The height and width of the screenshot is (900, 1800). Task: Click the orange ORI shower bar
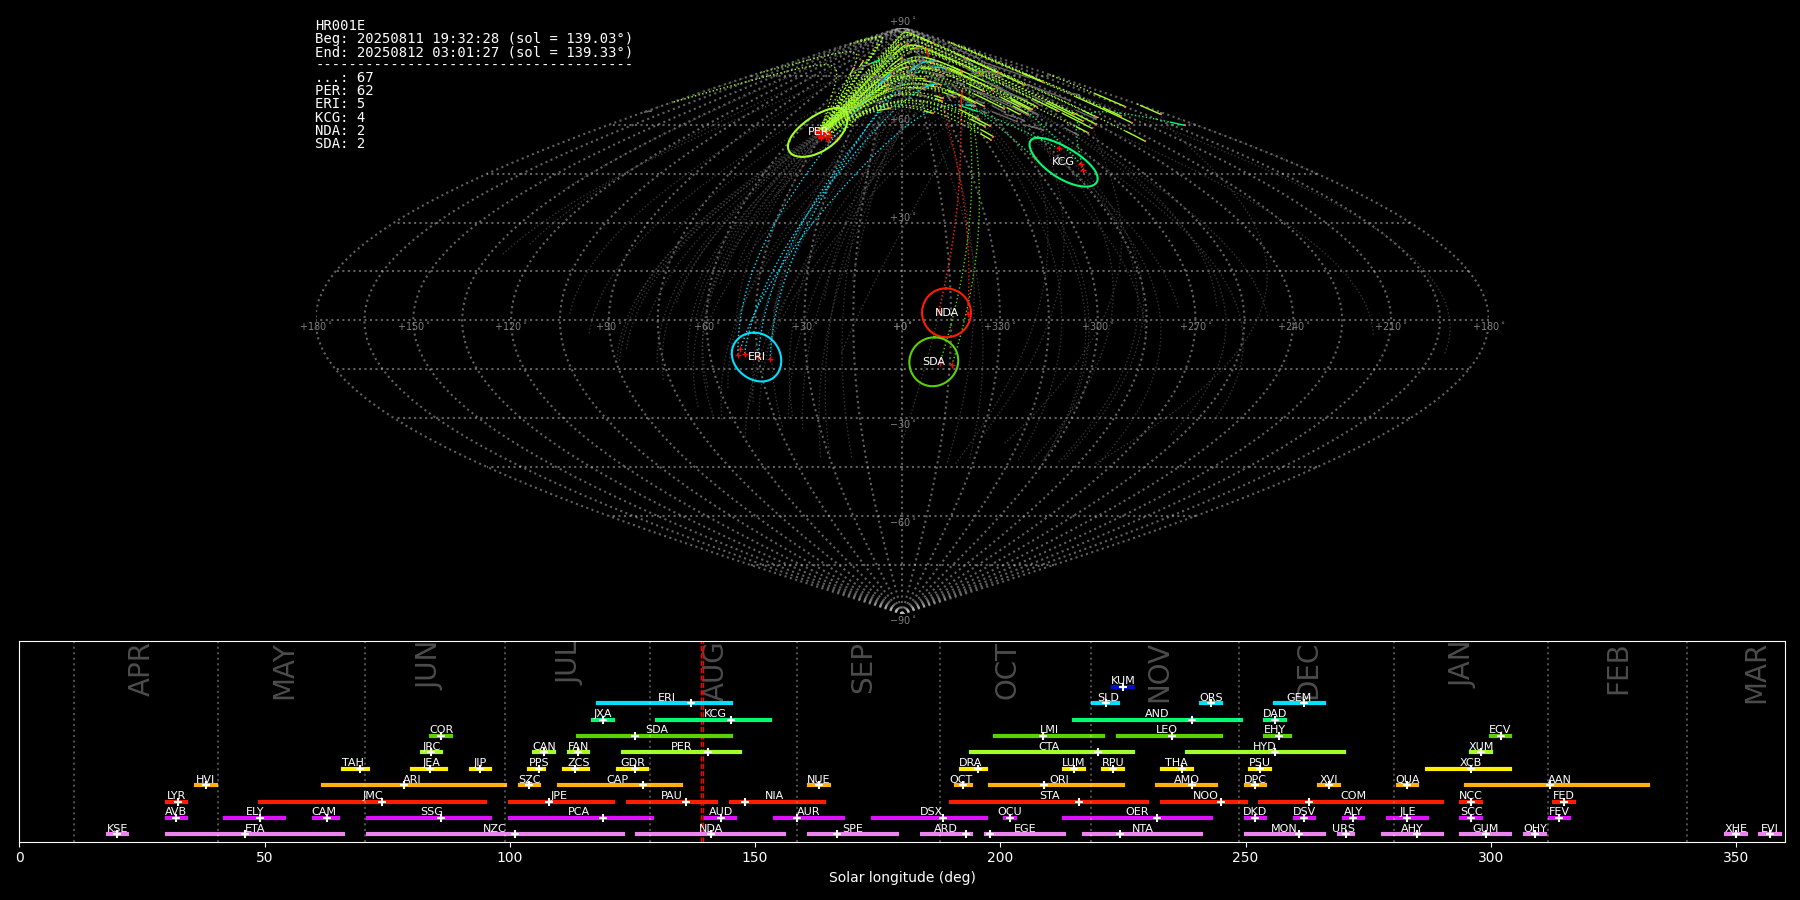pyautogui.click(x=1056, y=785)
